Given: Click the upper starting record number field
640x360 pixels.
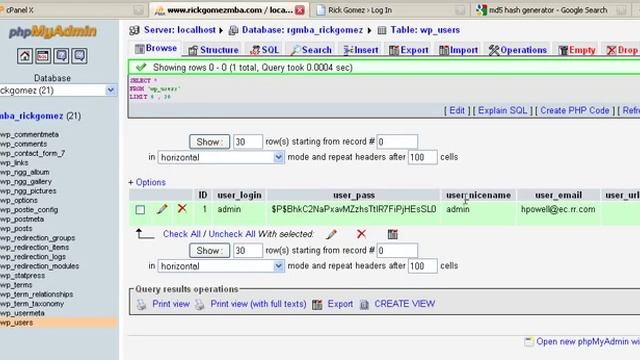Looking at the screenshot, I should click(x=397, y=142).
